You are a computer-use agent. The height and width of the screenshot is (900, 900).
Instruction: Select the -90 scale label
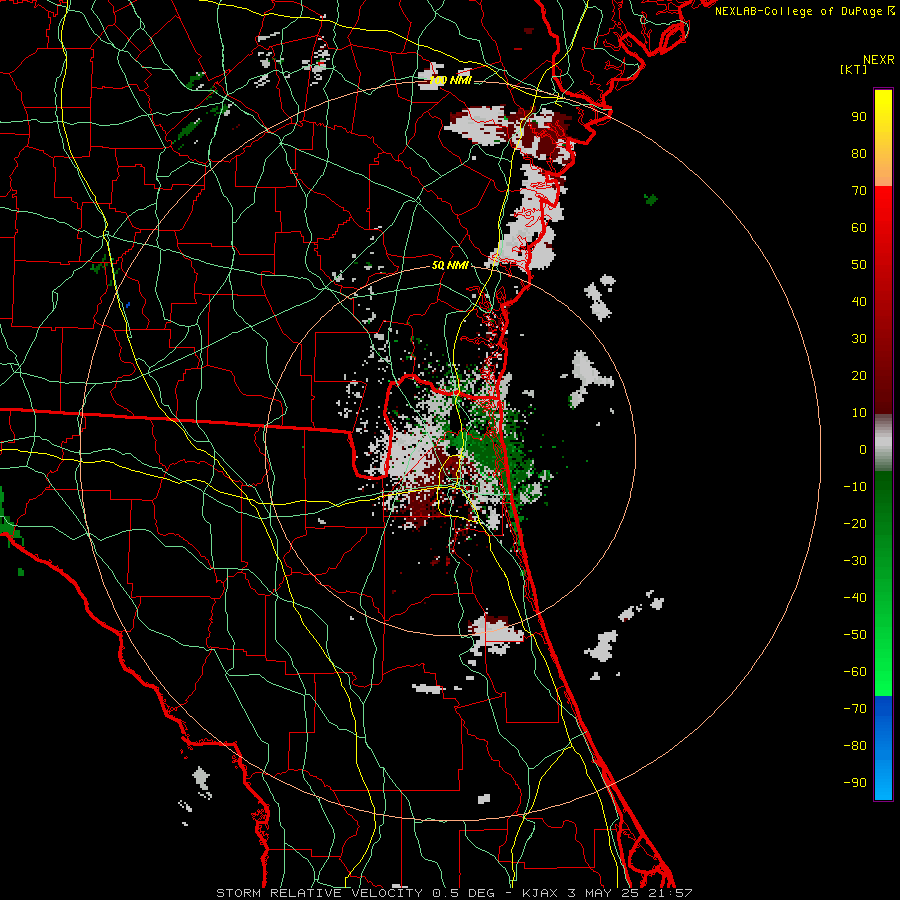(855, 783)
